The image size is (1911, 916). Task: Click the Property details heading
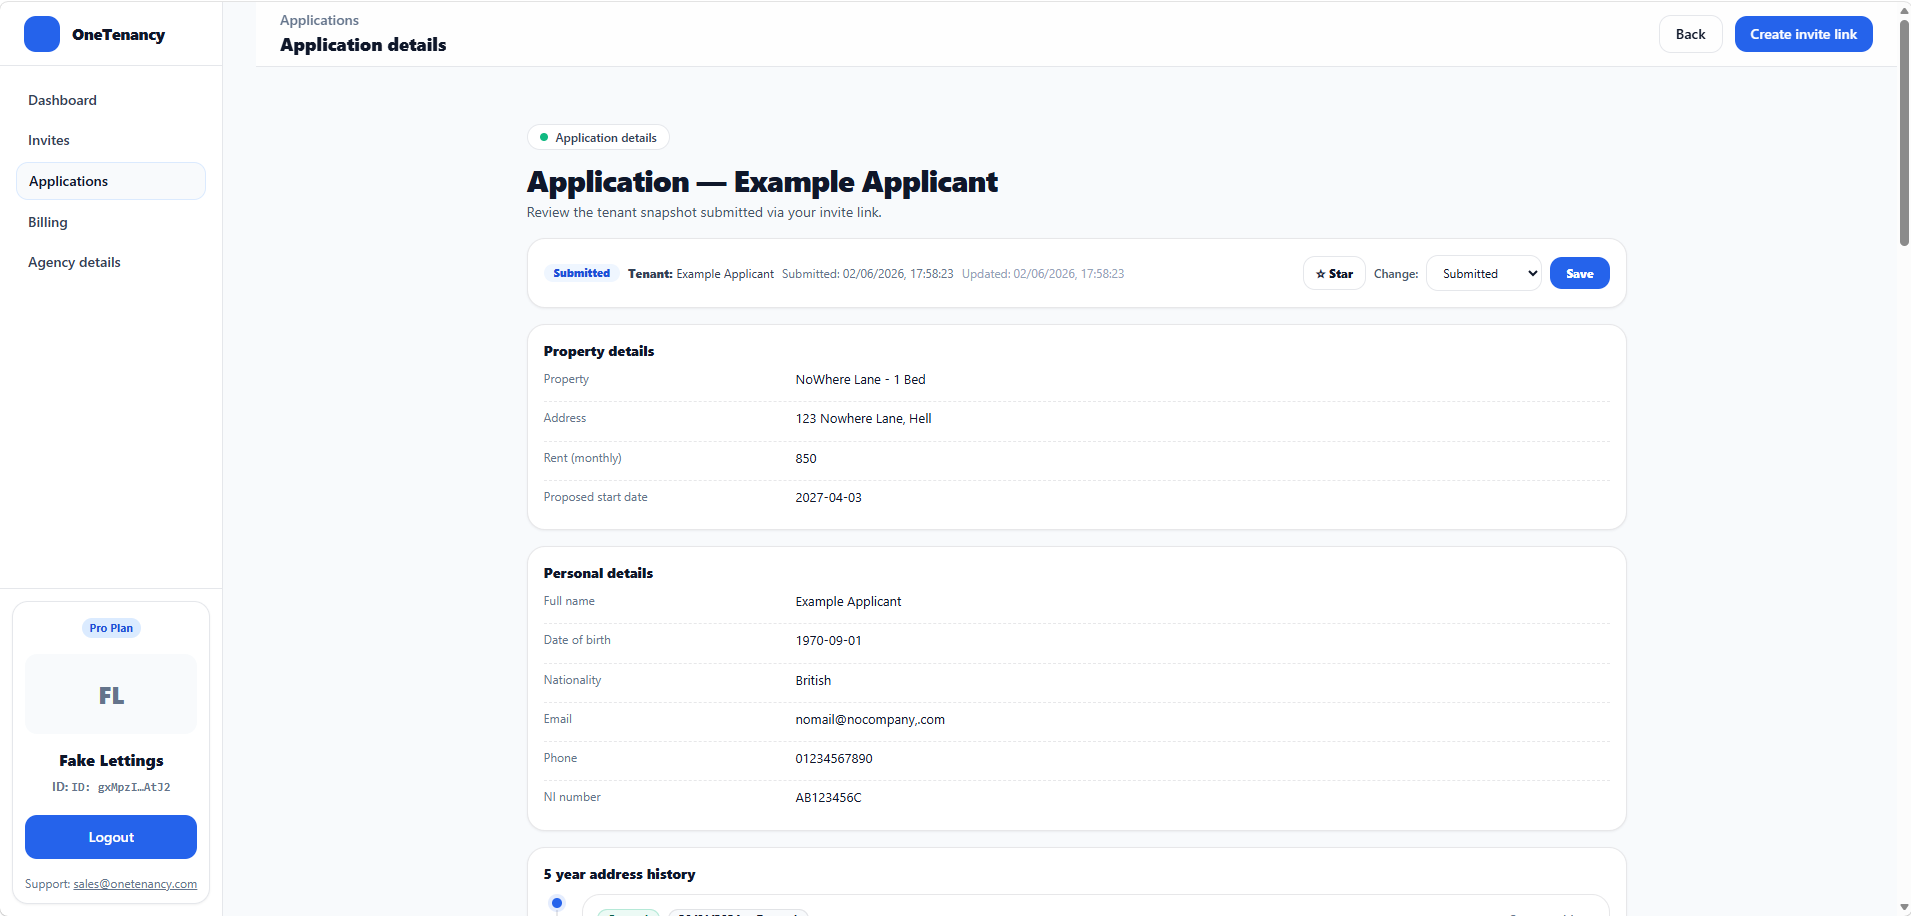599,351
